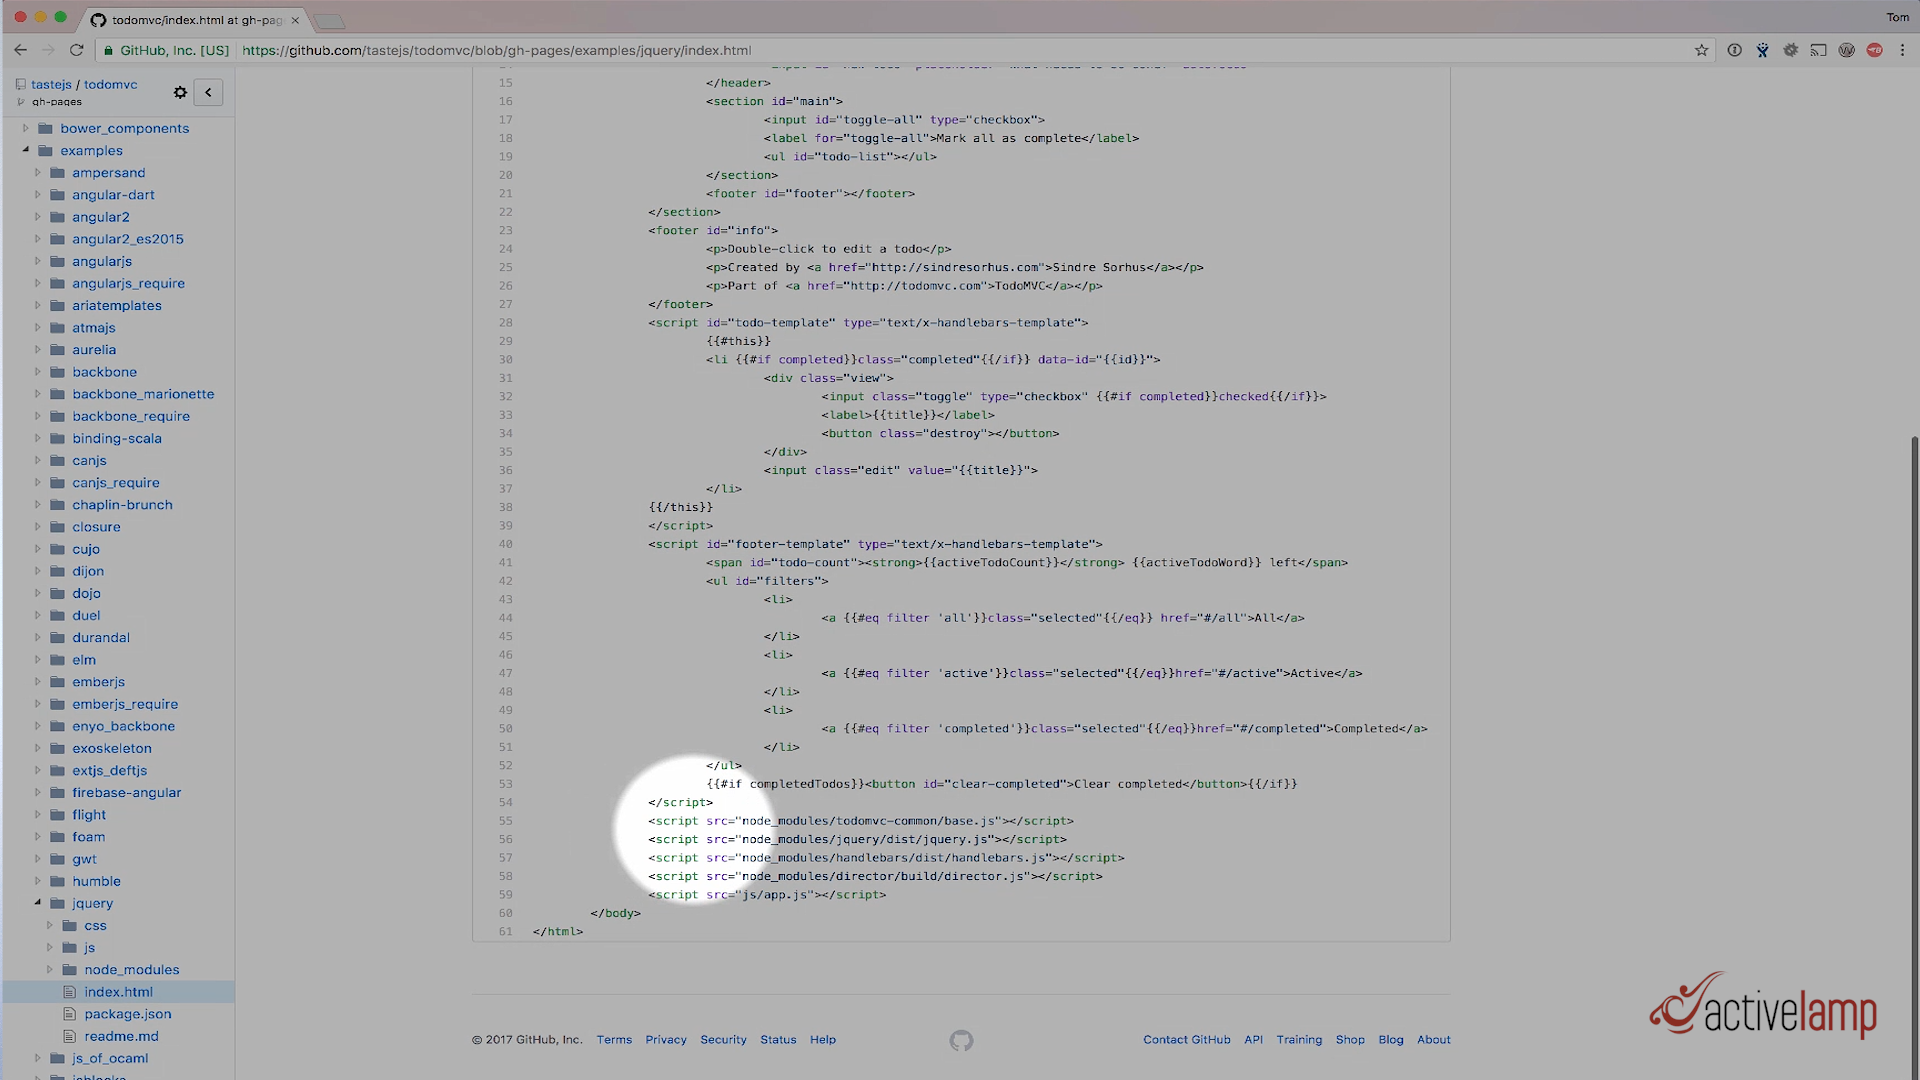This screenshot has height=1080, width=1920.
Task: Expand the node_modules folder arrow
Action: point(50,969)
